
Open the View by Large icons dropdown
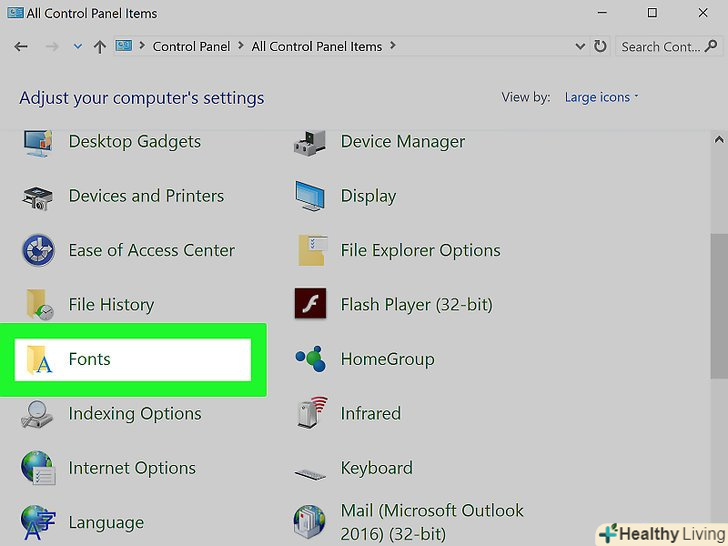pos(601,97)
